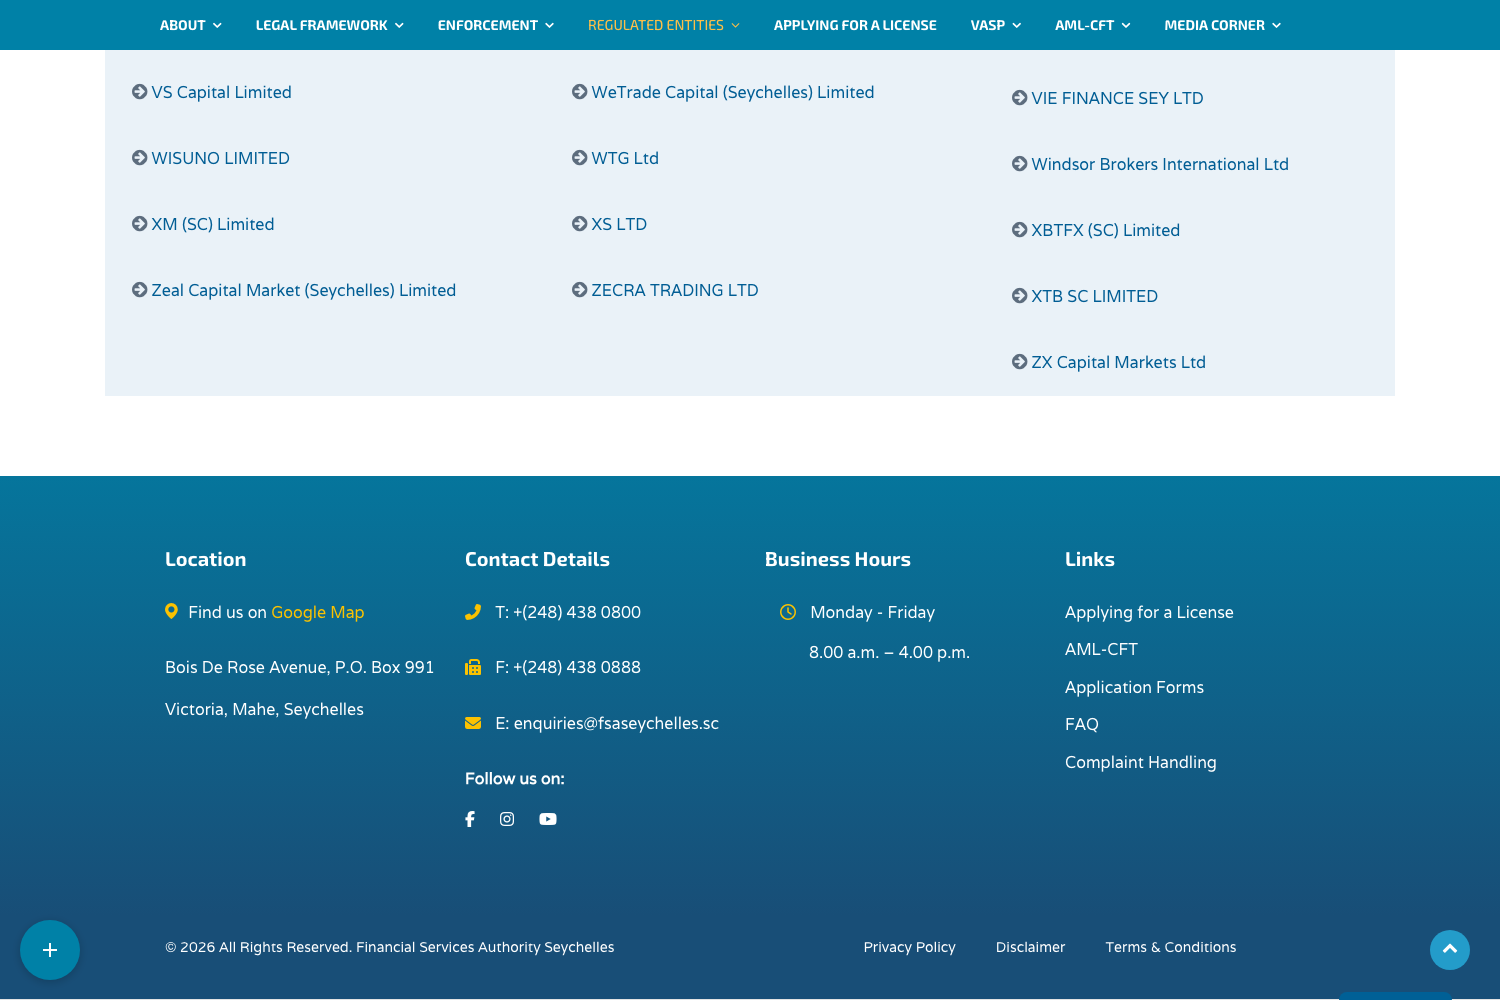
Task: Click the clock icon under Business Hours
Action: pos(788,612)
